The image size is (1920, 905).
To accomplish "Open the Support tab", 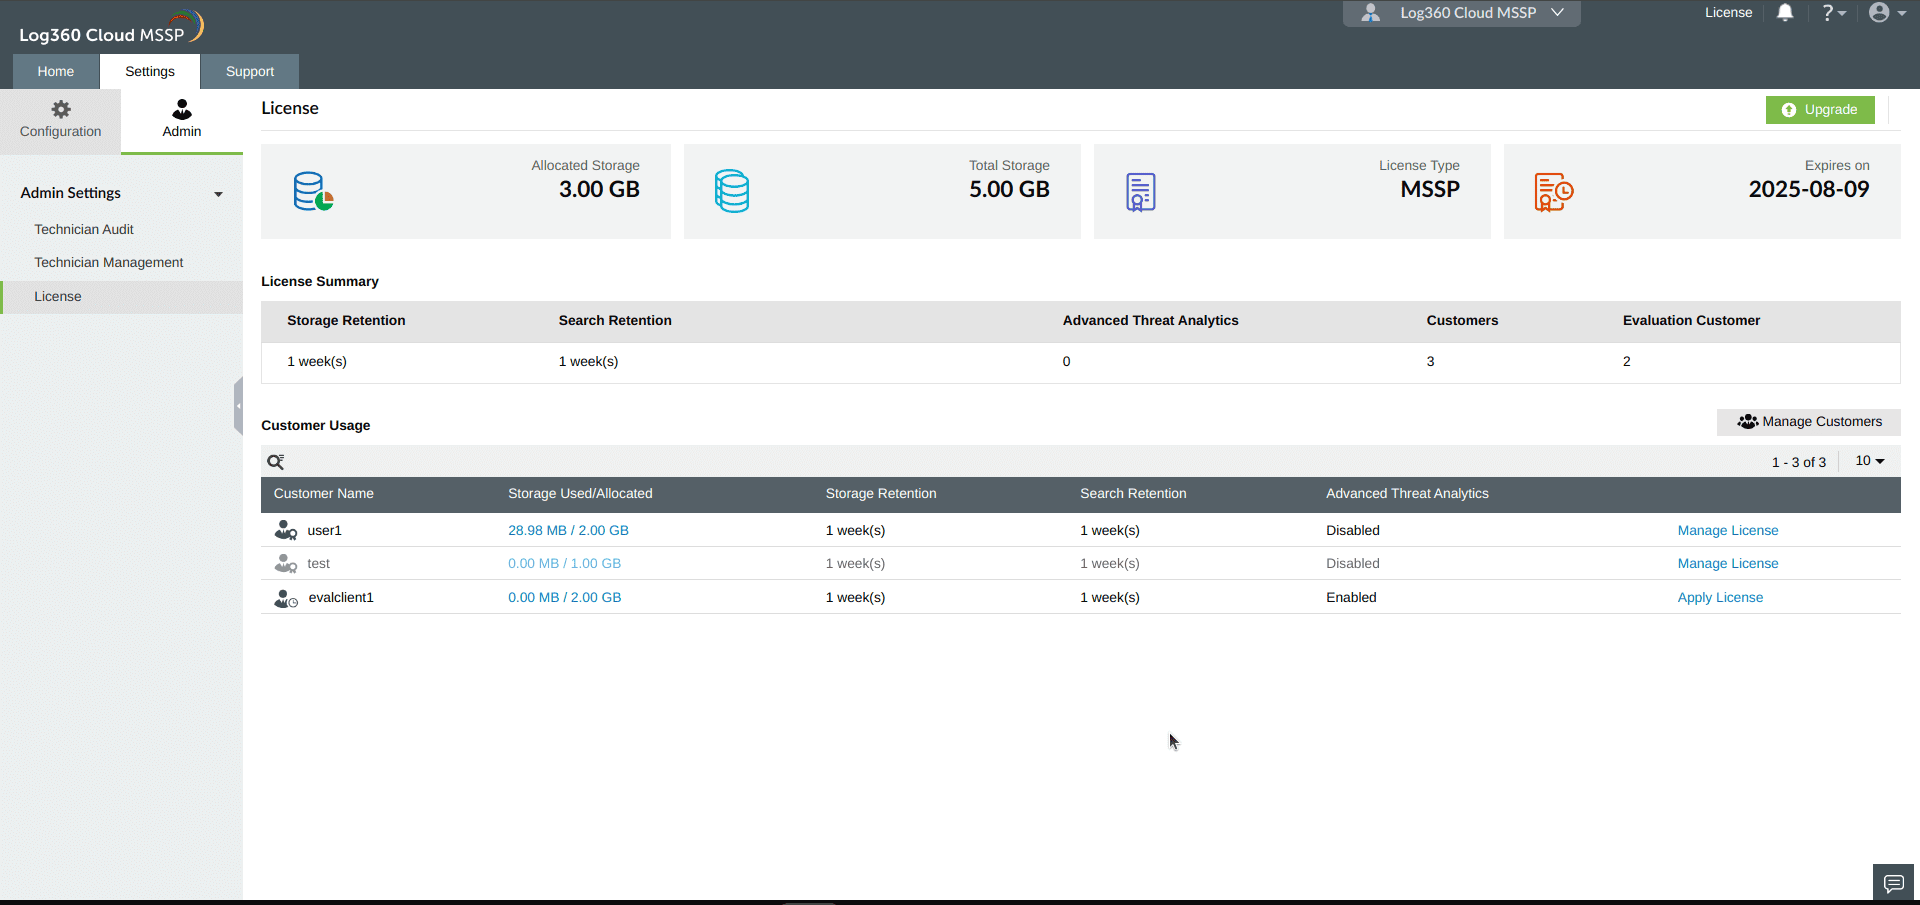I will (250, 71).
